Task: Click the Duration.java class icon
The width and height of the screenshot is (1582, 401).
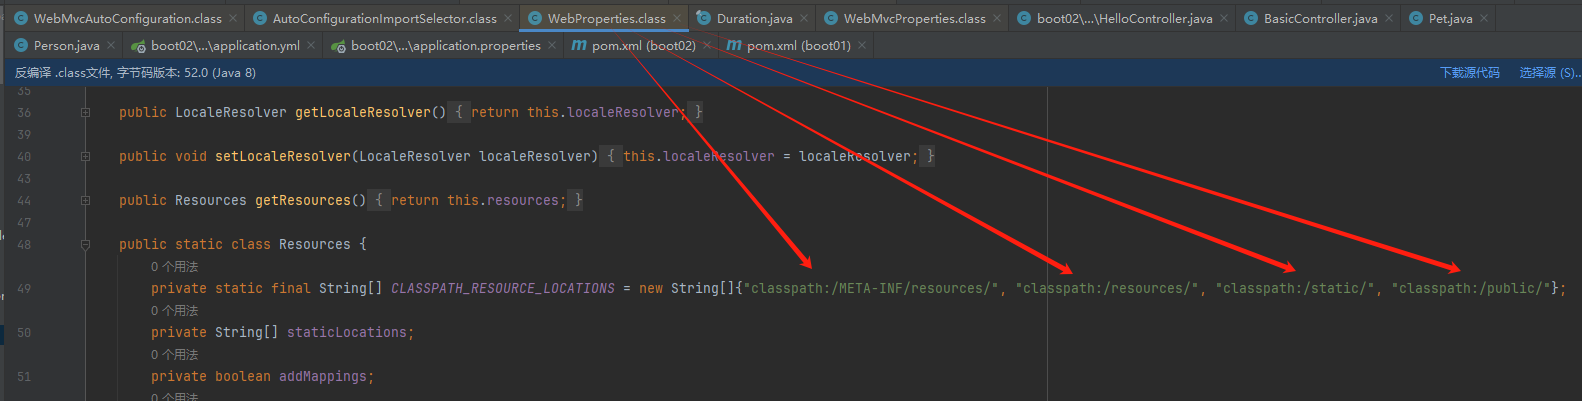Action: 703,18
